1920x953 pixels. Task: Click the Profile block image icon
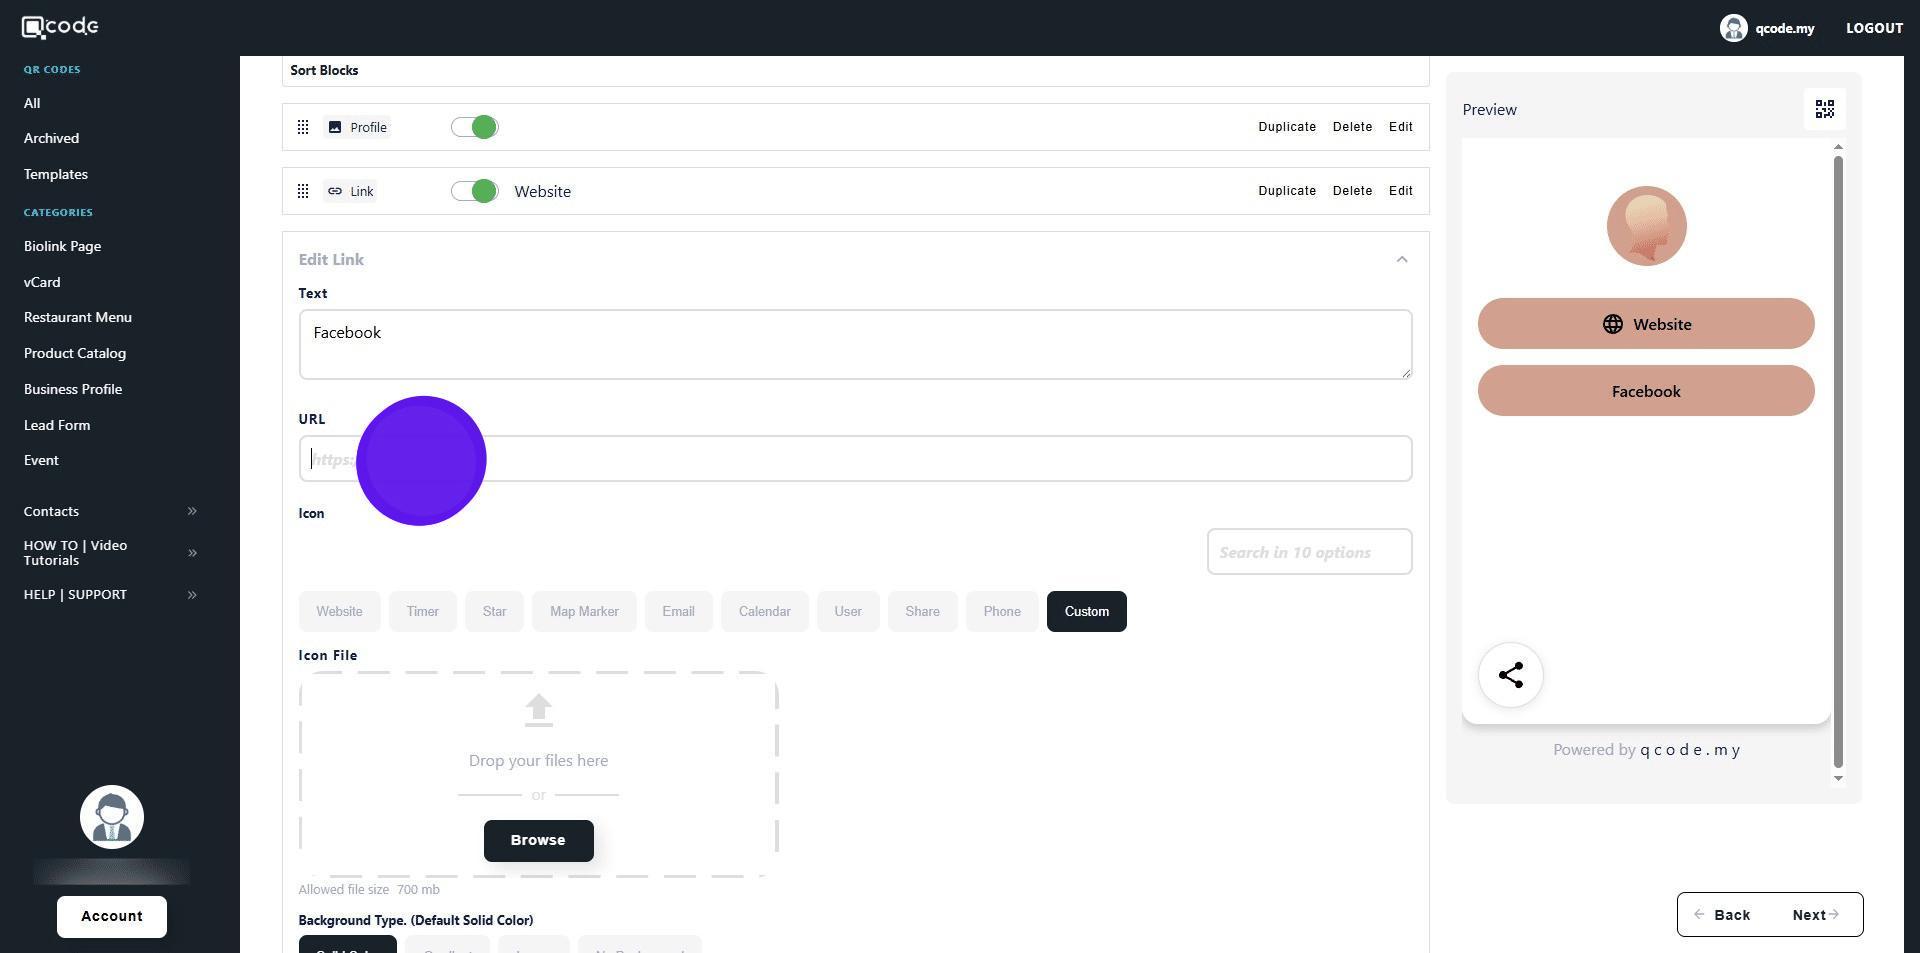(x=335, y=127)
